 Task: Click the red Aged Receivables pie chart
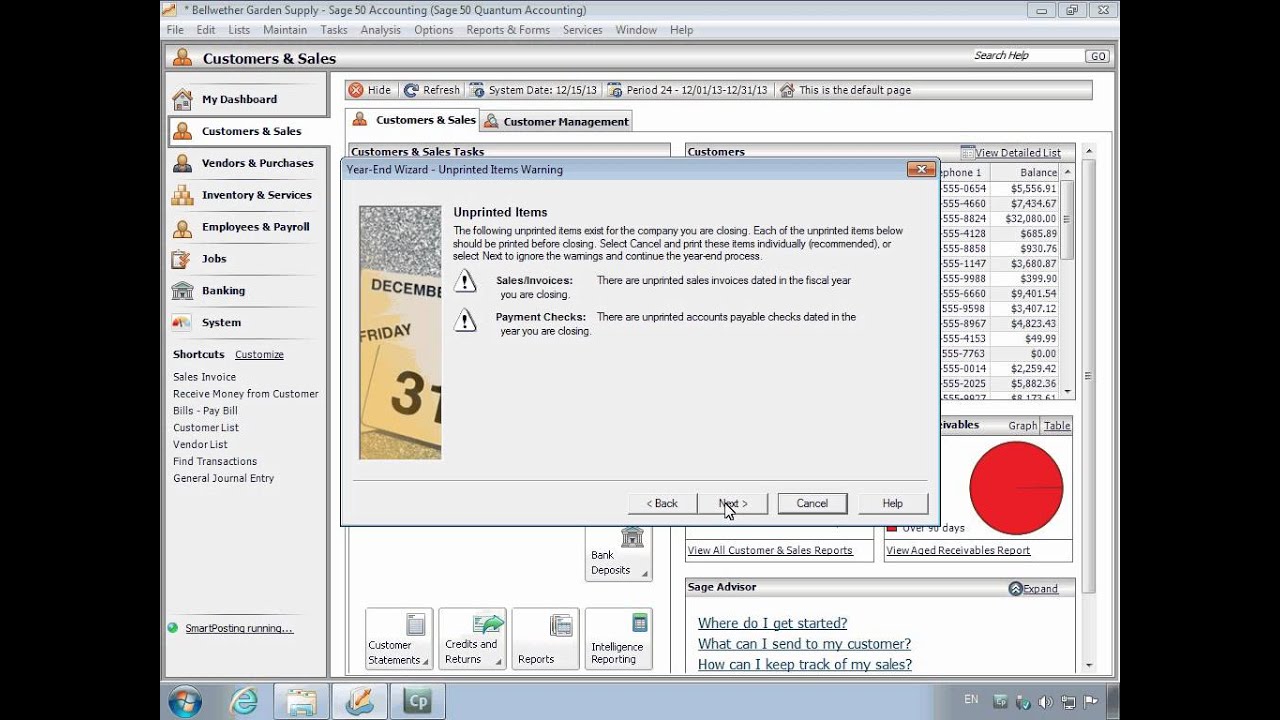tap(1016, 488)
